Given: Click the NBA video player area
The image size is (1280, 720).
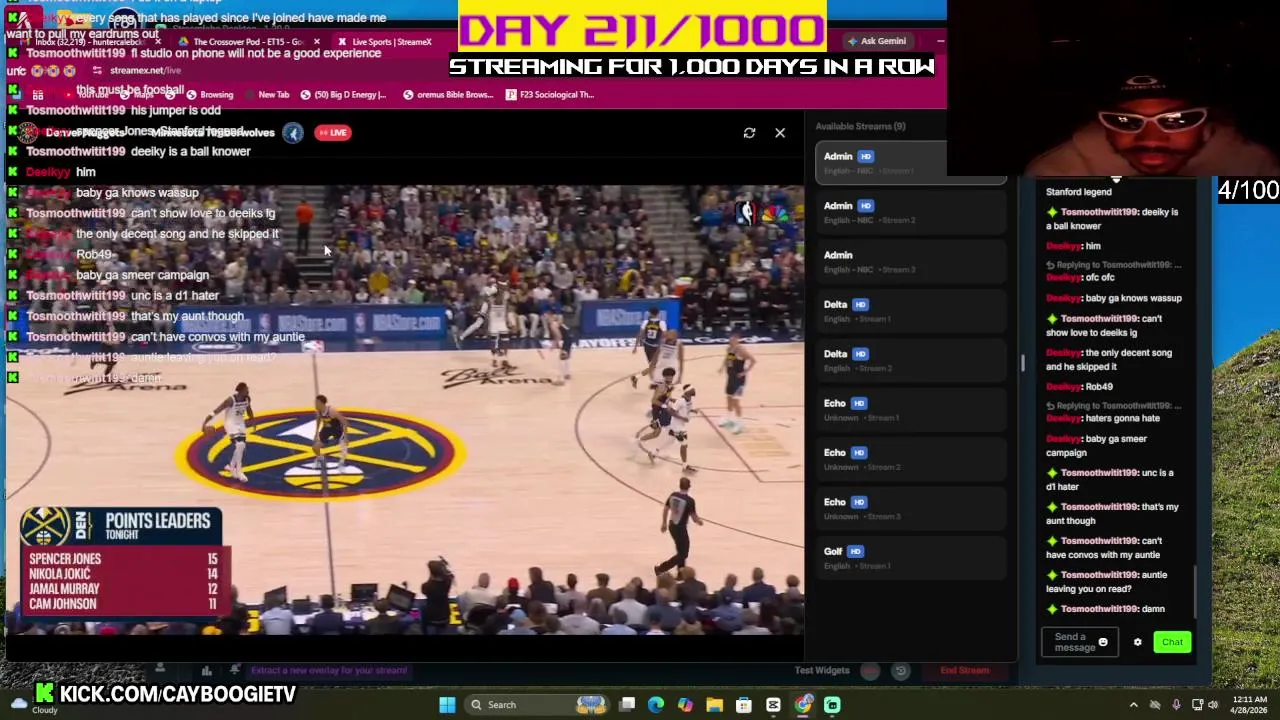Looking at the screenshot, I should (403, 410).
